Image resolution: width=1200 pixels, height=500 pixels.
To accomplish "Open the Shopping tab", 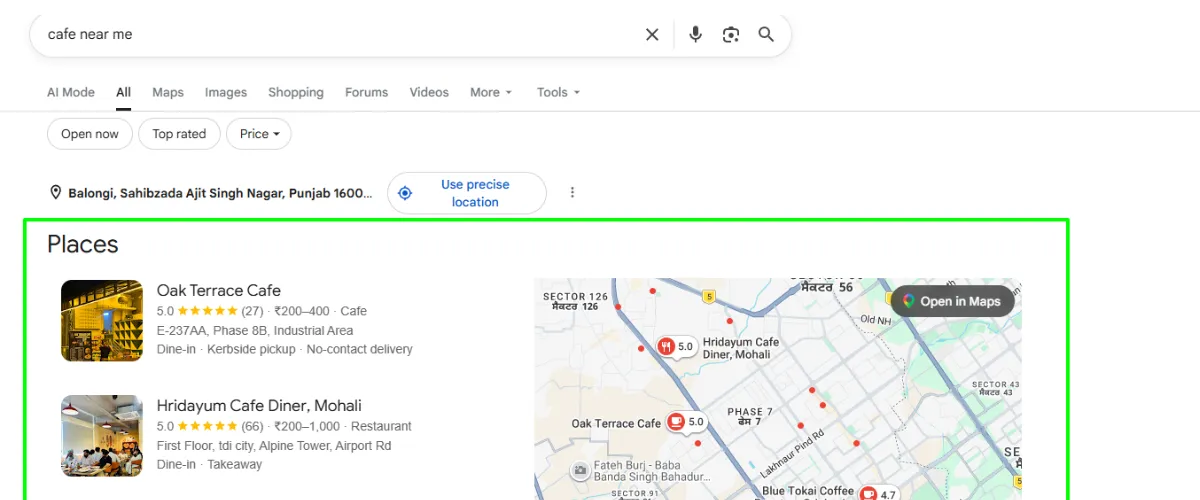I will [296, 92].
